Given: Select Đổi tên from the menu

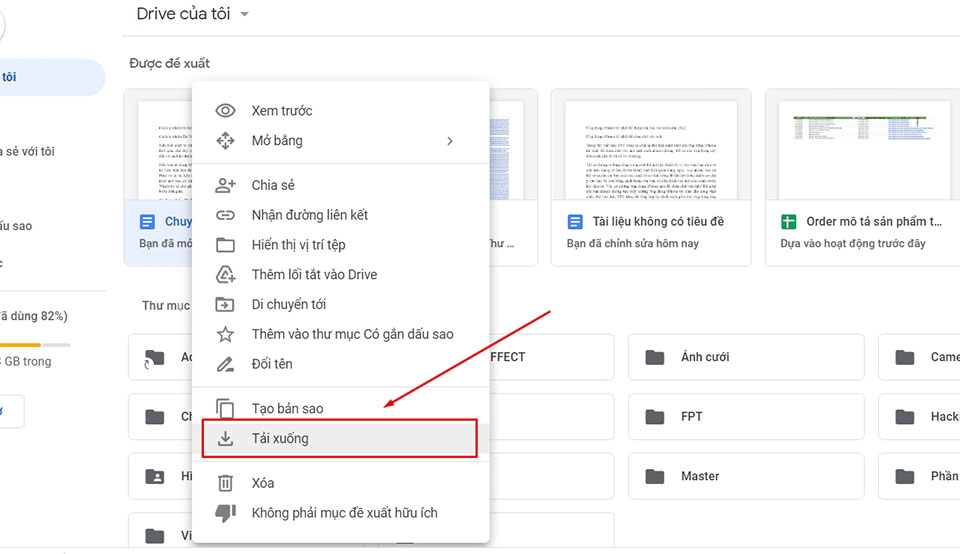Looking at the screenshot, I should [340, 364].
